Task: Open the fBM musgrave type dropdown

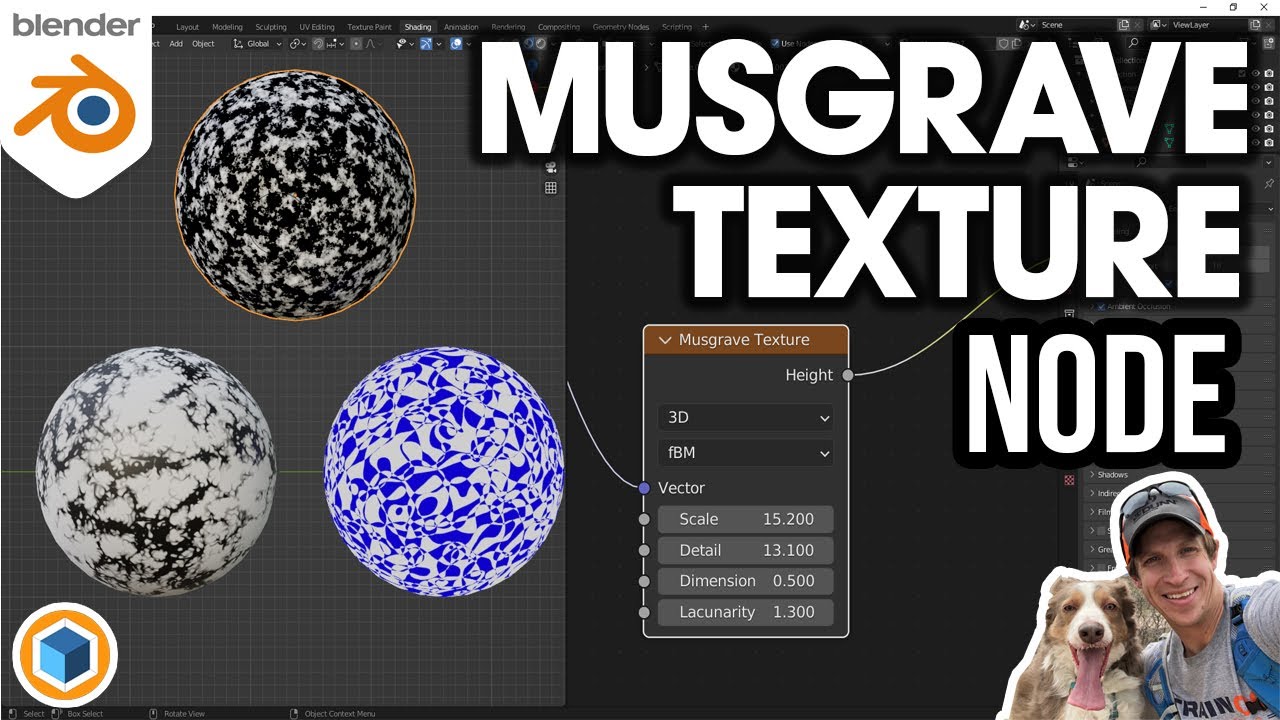Action: [x=745, y=453]
